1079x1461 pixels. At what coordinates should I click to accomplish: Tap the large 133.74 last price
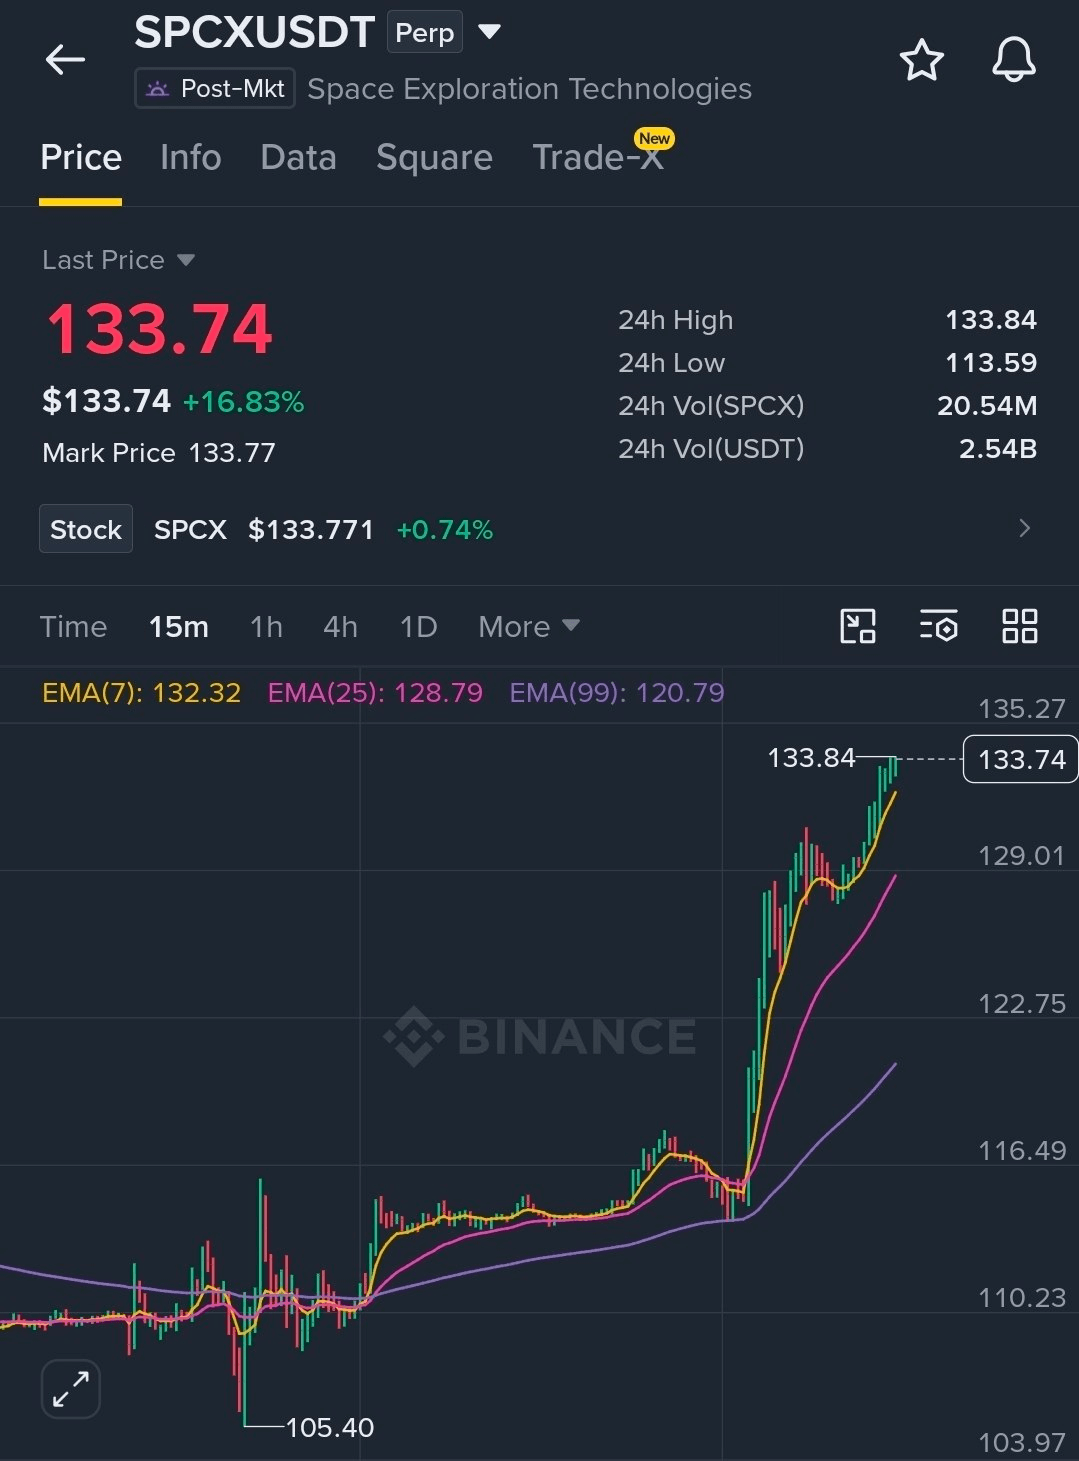click(x=160, y=329)
